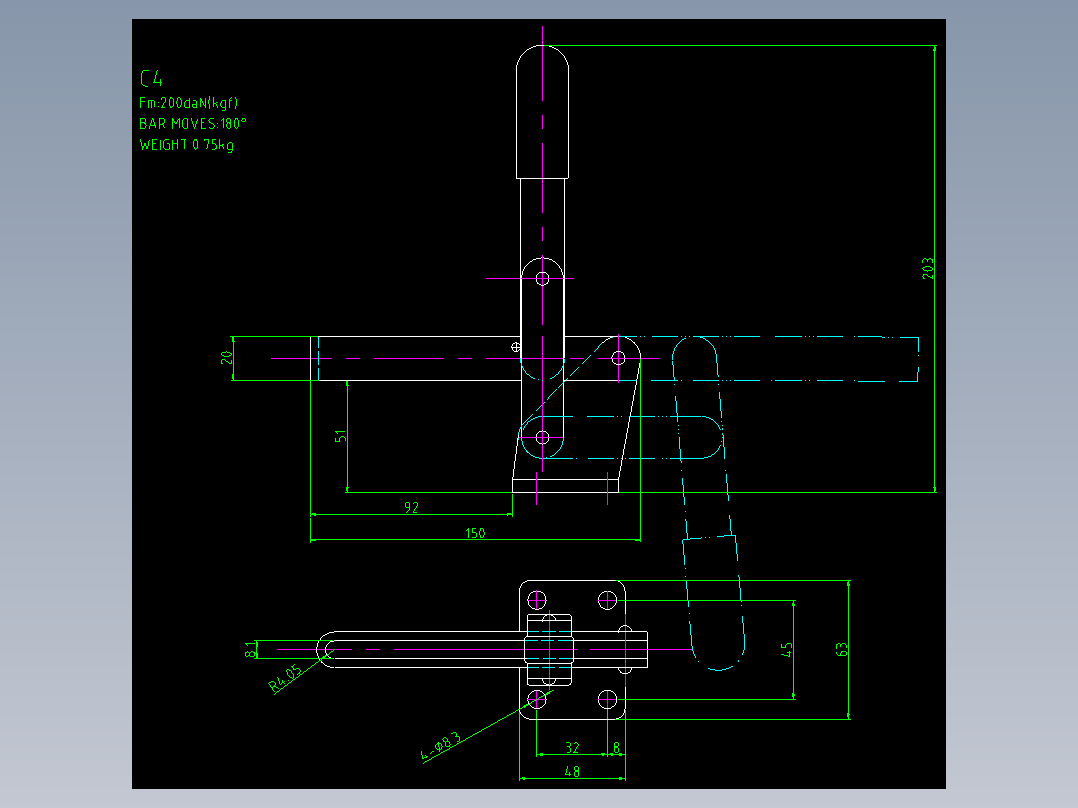Select the 32 hole spacing dimension

(x=572, y=747)
